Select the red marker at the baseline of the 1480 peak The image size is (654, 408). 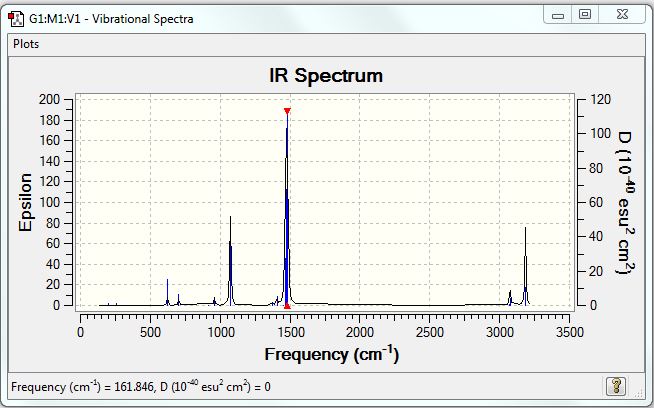point(287,306)
